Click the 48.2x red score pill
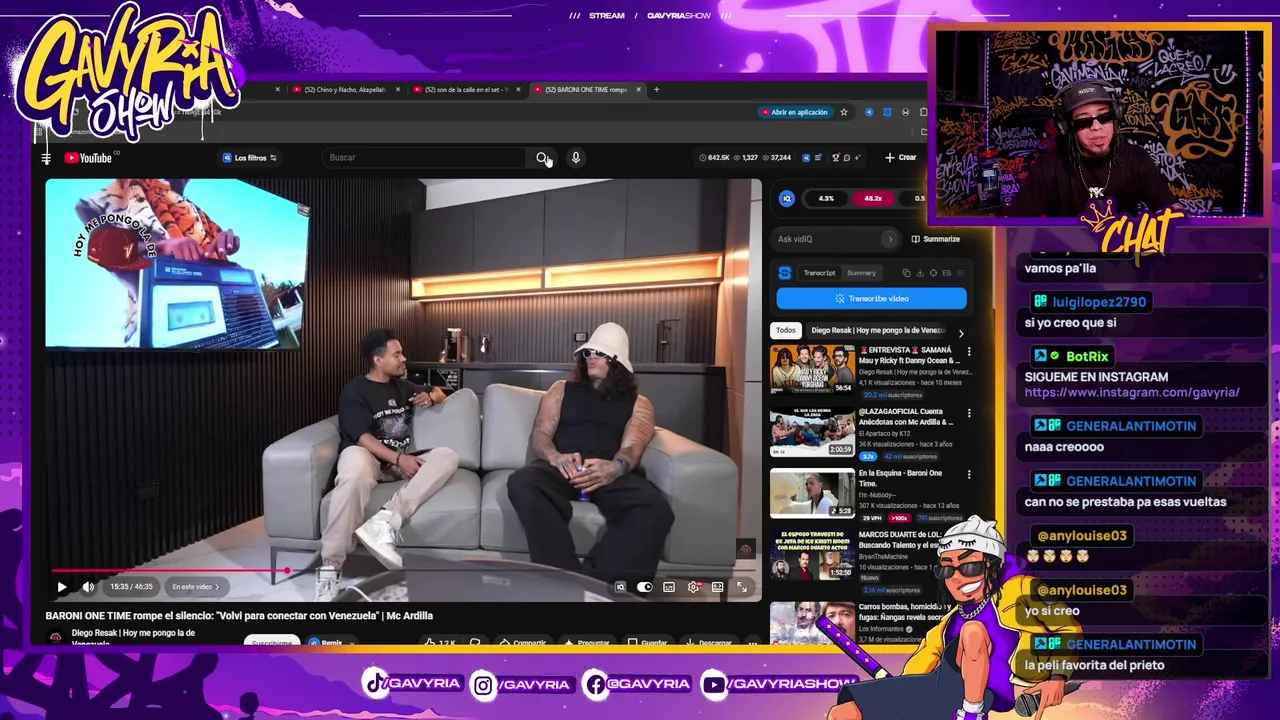 tap(873, 198)
